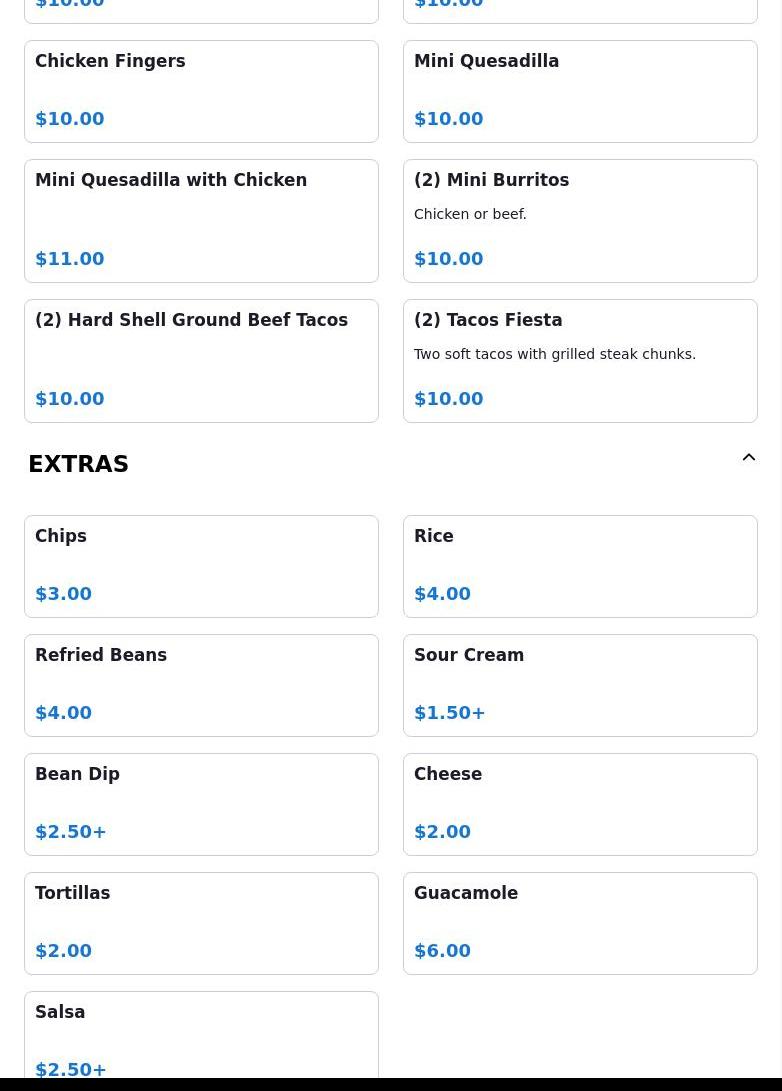Select the Rice extra
Image resolution: width=782 pixels, height=1091 pixels.
tap(580, 566)
